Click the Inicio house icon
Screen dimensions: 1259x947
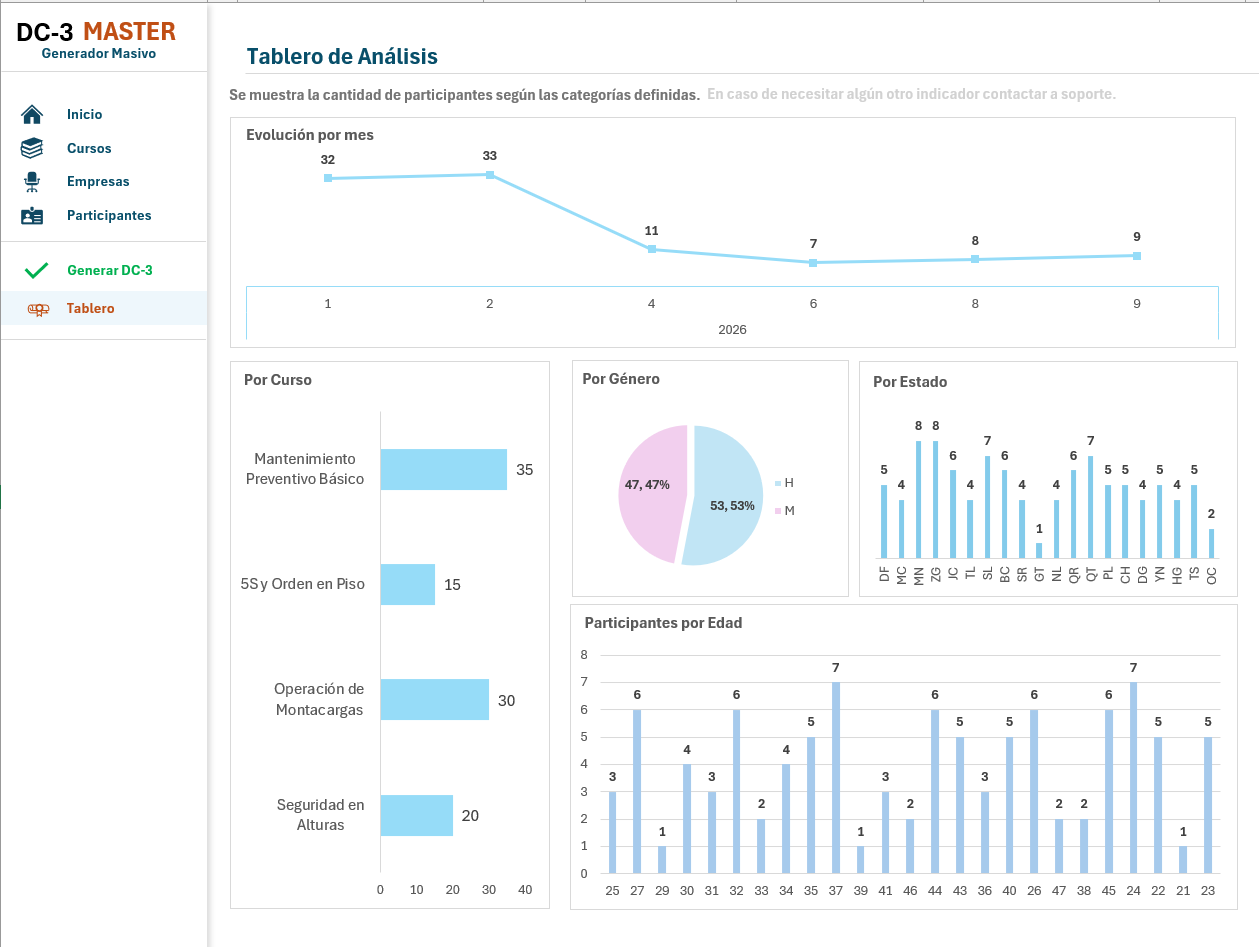tap(32, 114)
